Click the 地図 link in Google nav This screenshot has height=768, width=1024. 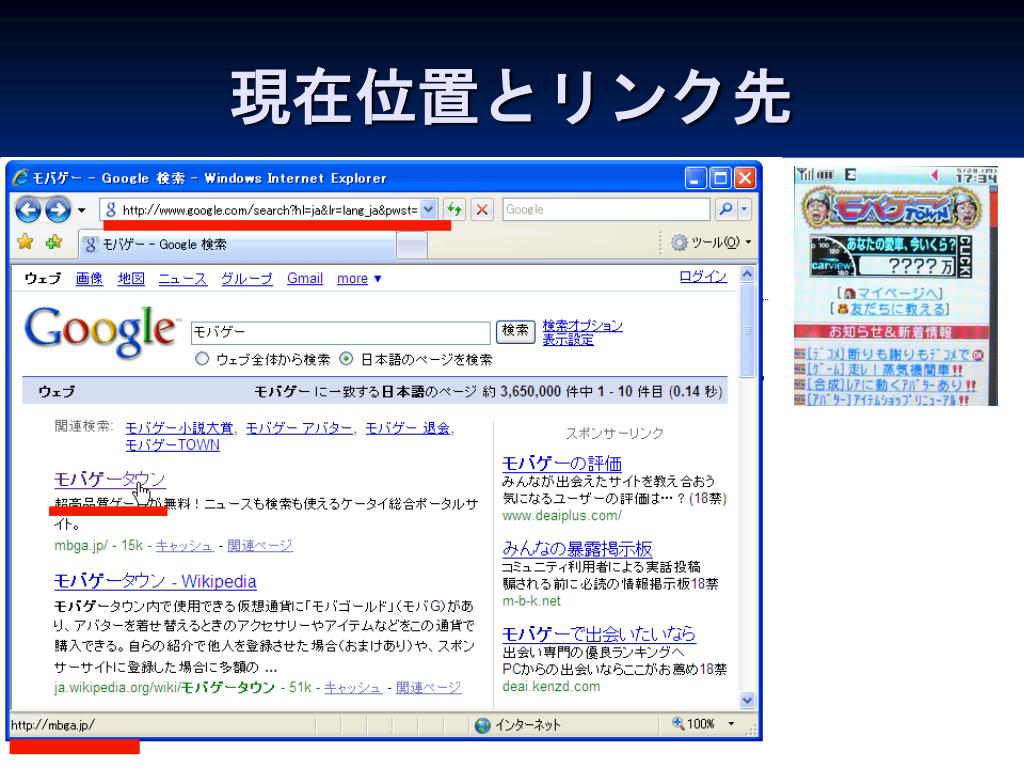[131, 279]
